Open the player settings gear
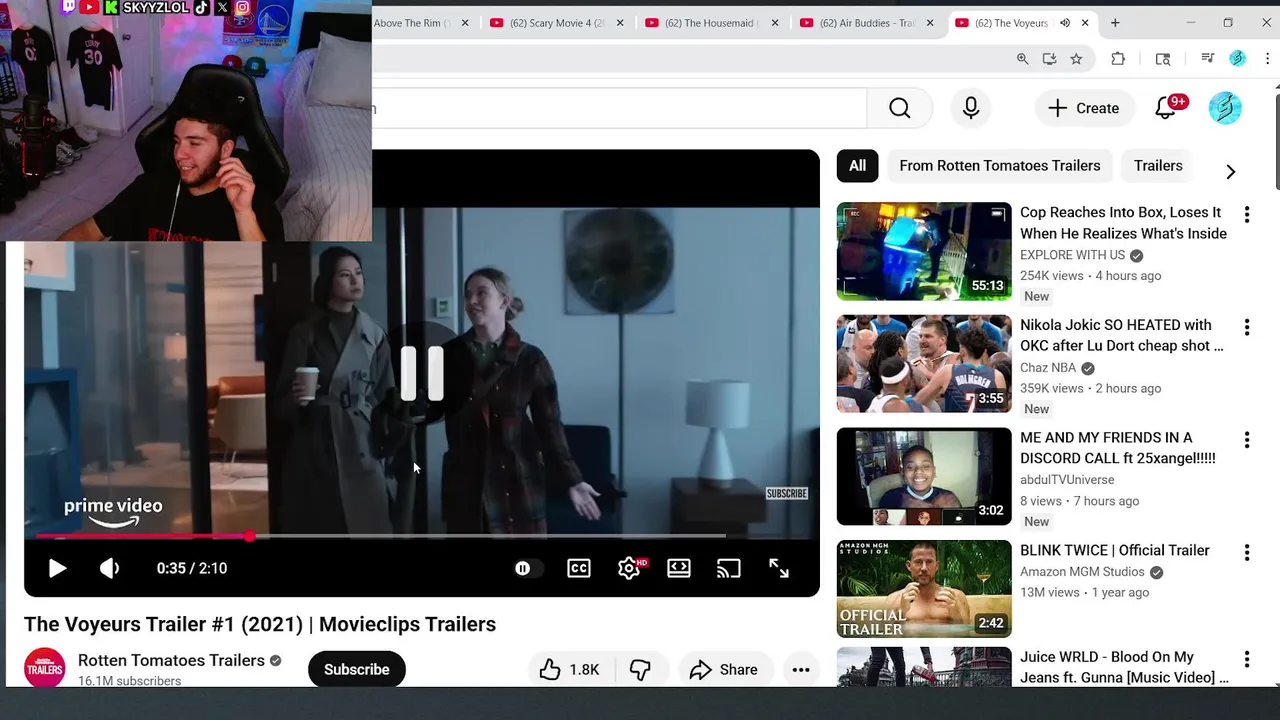Image resolution: width=1280 pixels, height=720 pixels. pyautogui.click(x=629, y=568)
